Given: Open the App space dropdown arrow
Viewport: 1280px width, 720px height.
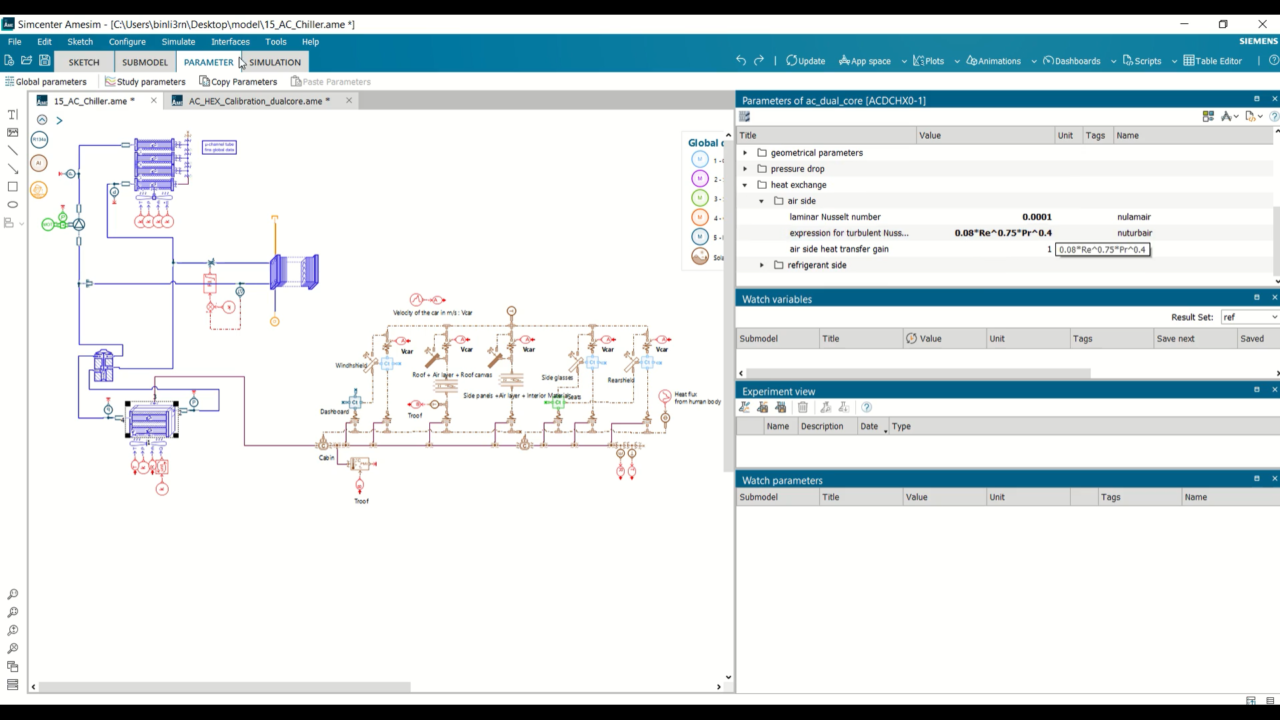Looking at the screenshot, I should [903, 61].
